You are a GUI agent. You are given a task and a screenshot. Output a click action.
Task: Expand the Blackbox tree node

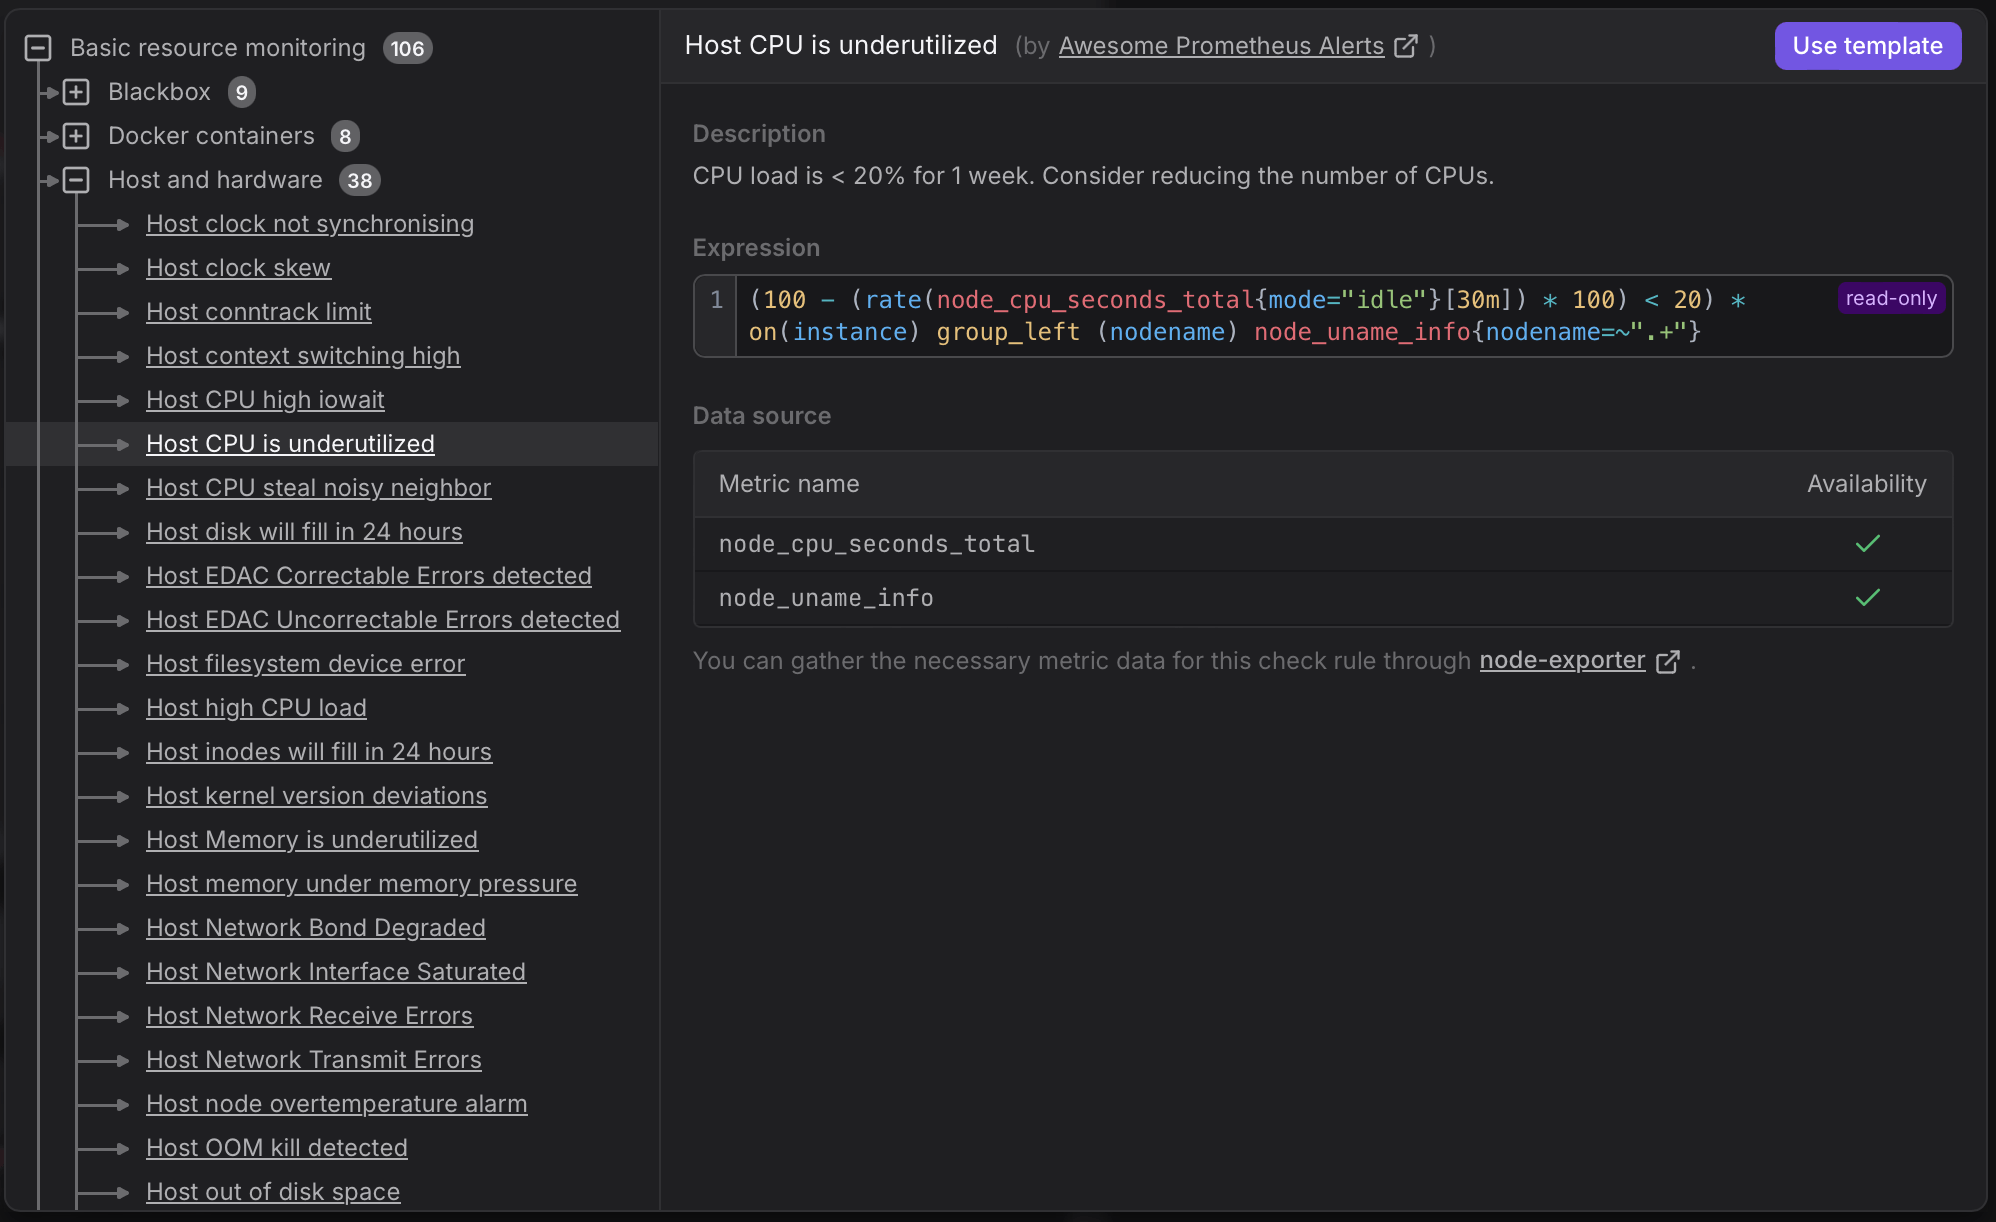(76, 92)
